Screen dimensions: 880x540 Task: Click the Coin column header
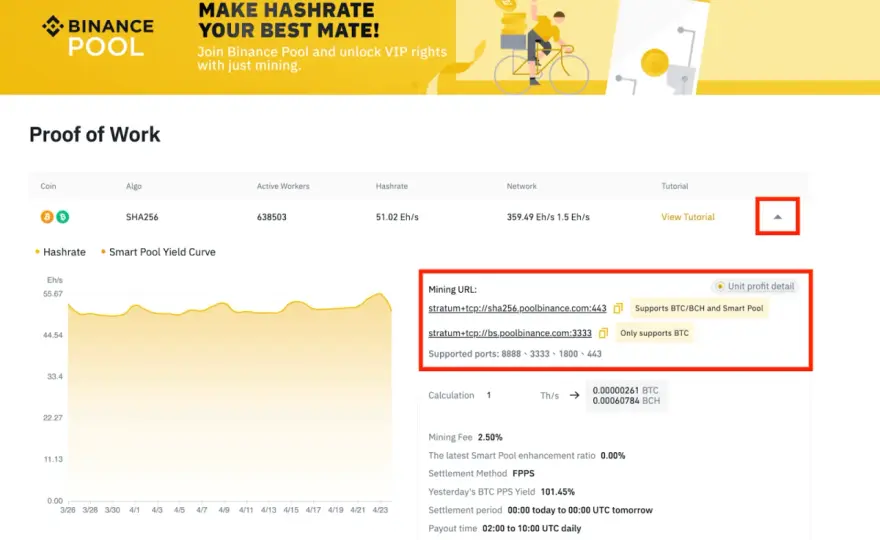[x=48, y=186]
